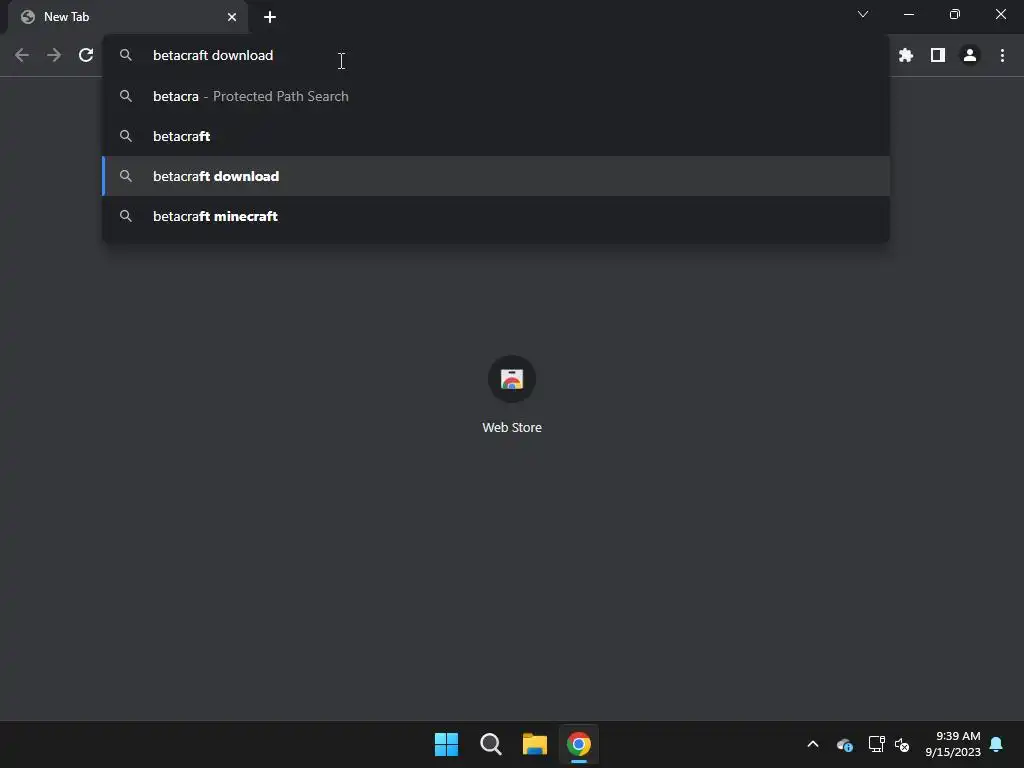Click the address bar with betacraft download

[496, 56]
